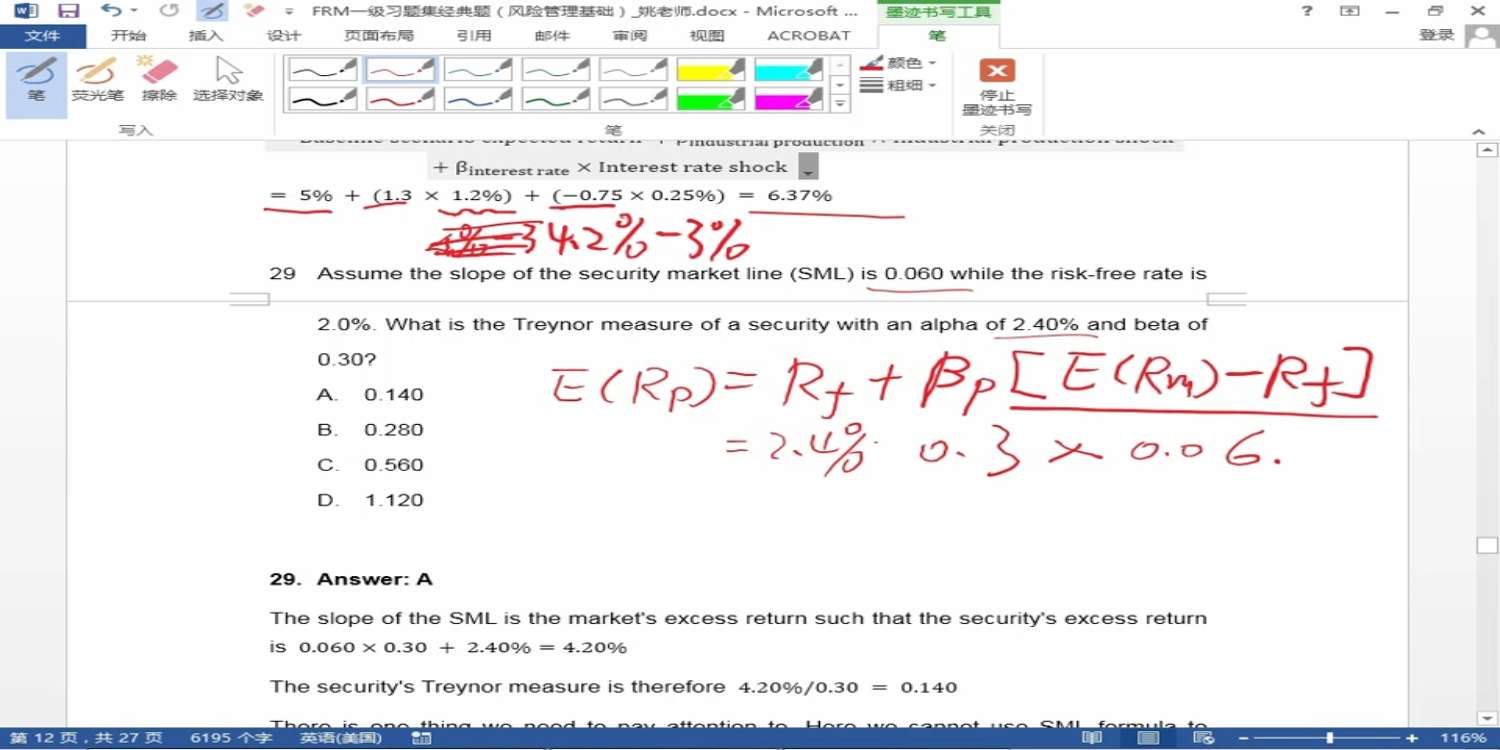The height and width of the screenshot is (750, 1500).
Task: Zoom in with the plus button
Action: click(x=1412, y=738)
